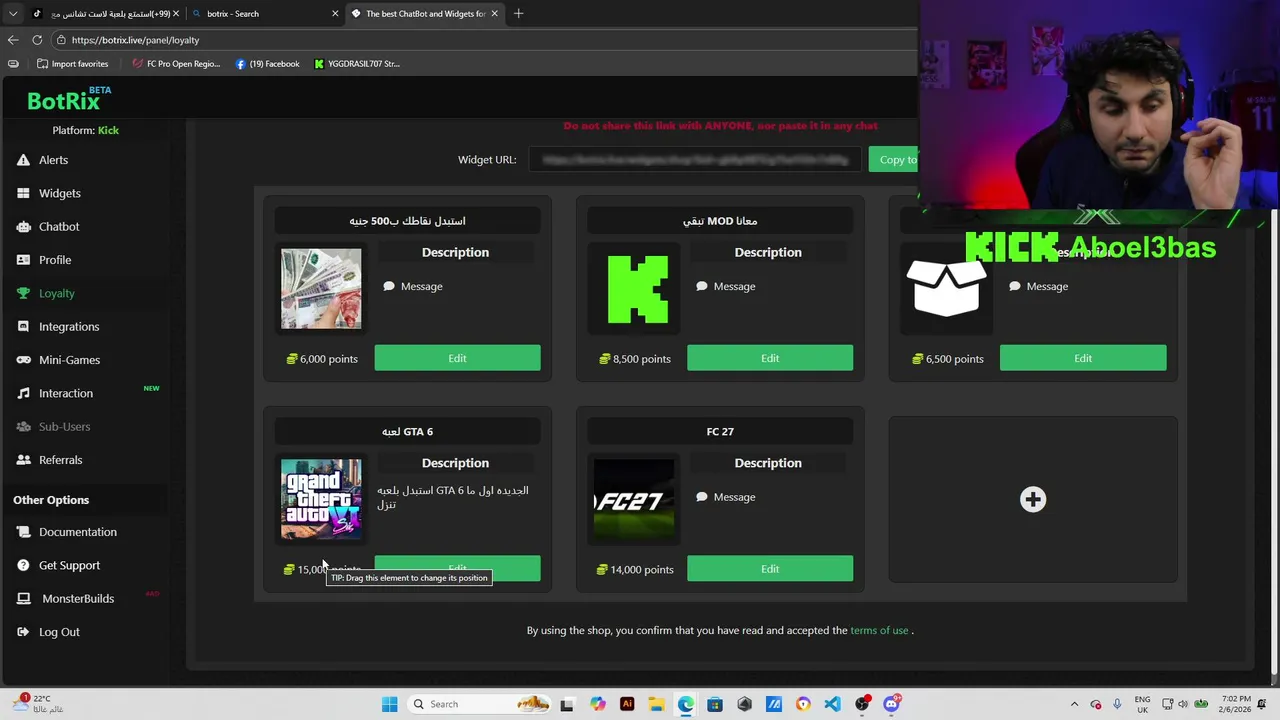This screenshot has height=720, width=1280.
Task: Open the (19) Facebook bookmark
Action: coord(267,64)
